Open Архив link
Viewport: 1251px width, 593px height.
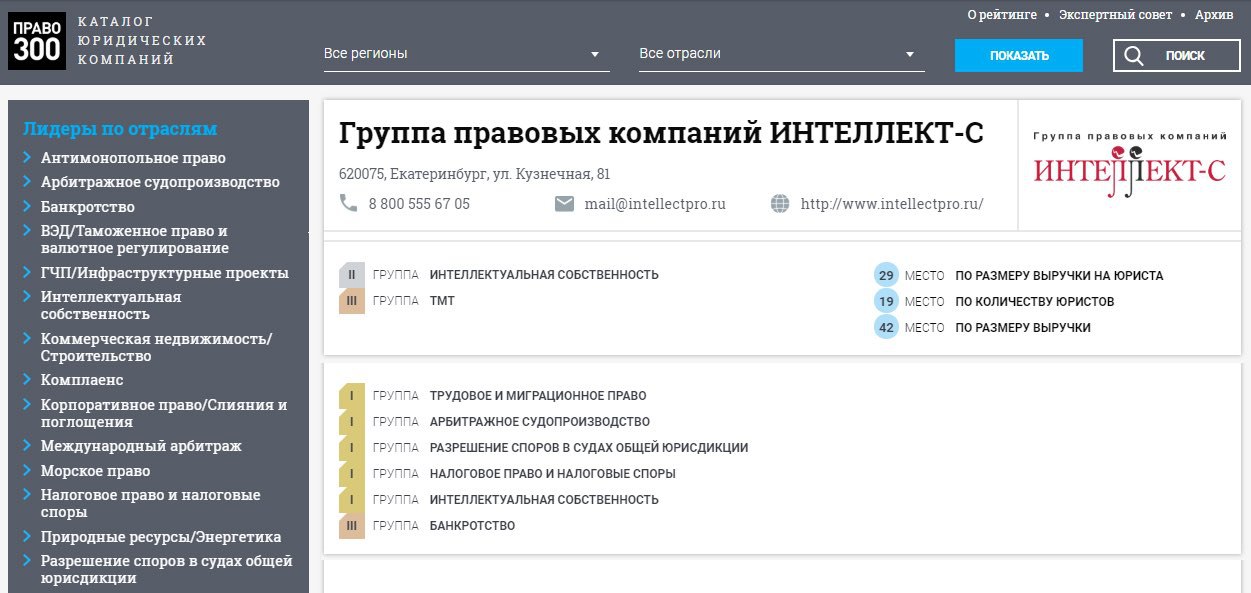click(x=1214, y=15)
